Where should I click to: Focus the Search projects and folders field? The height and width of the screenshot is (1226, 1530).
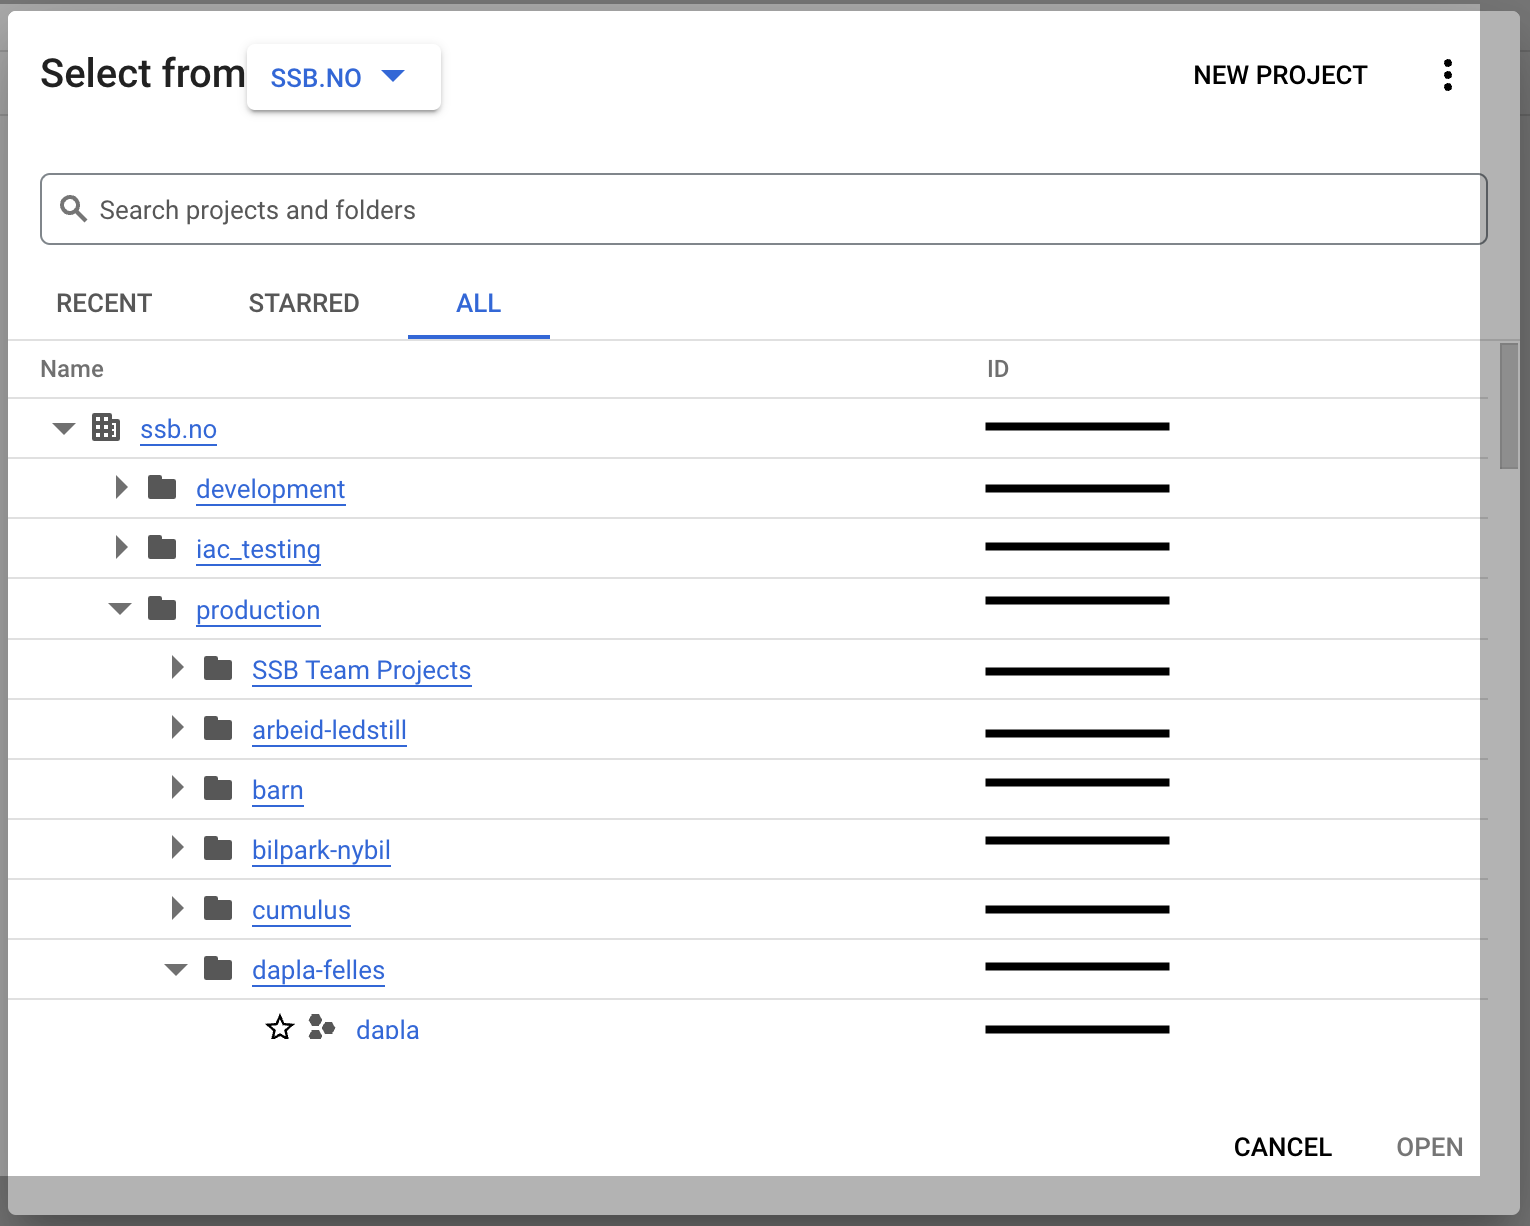coord(764,209)
